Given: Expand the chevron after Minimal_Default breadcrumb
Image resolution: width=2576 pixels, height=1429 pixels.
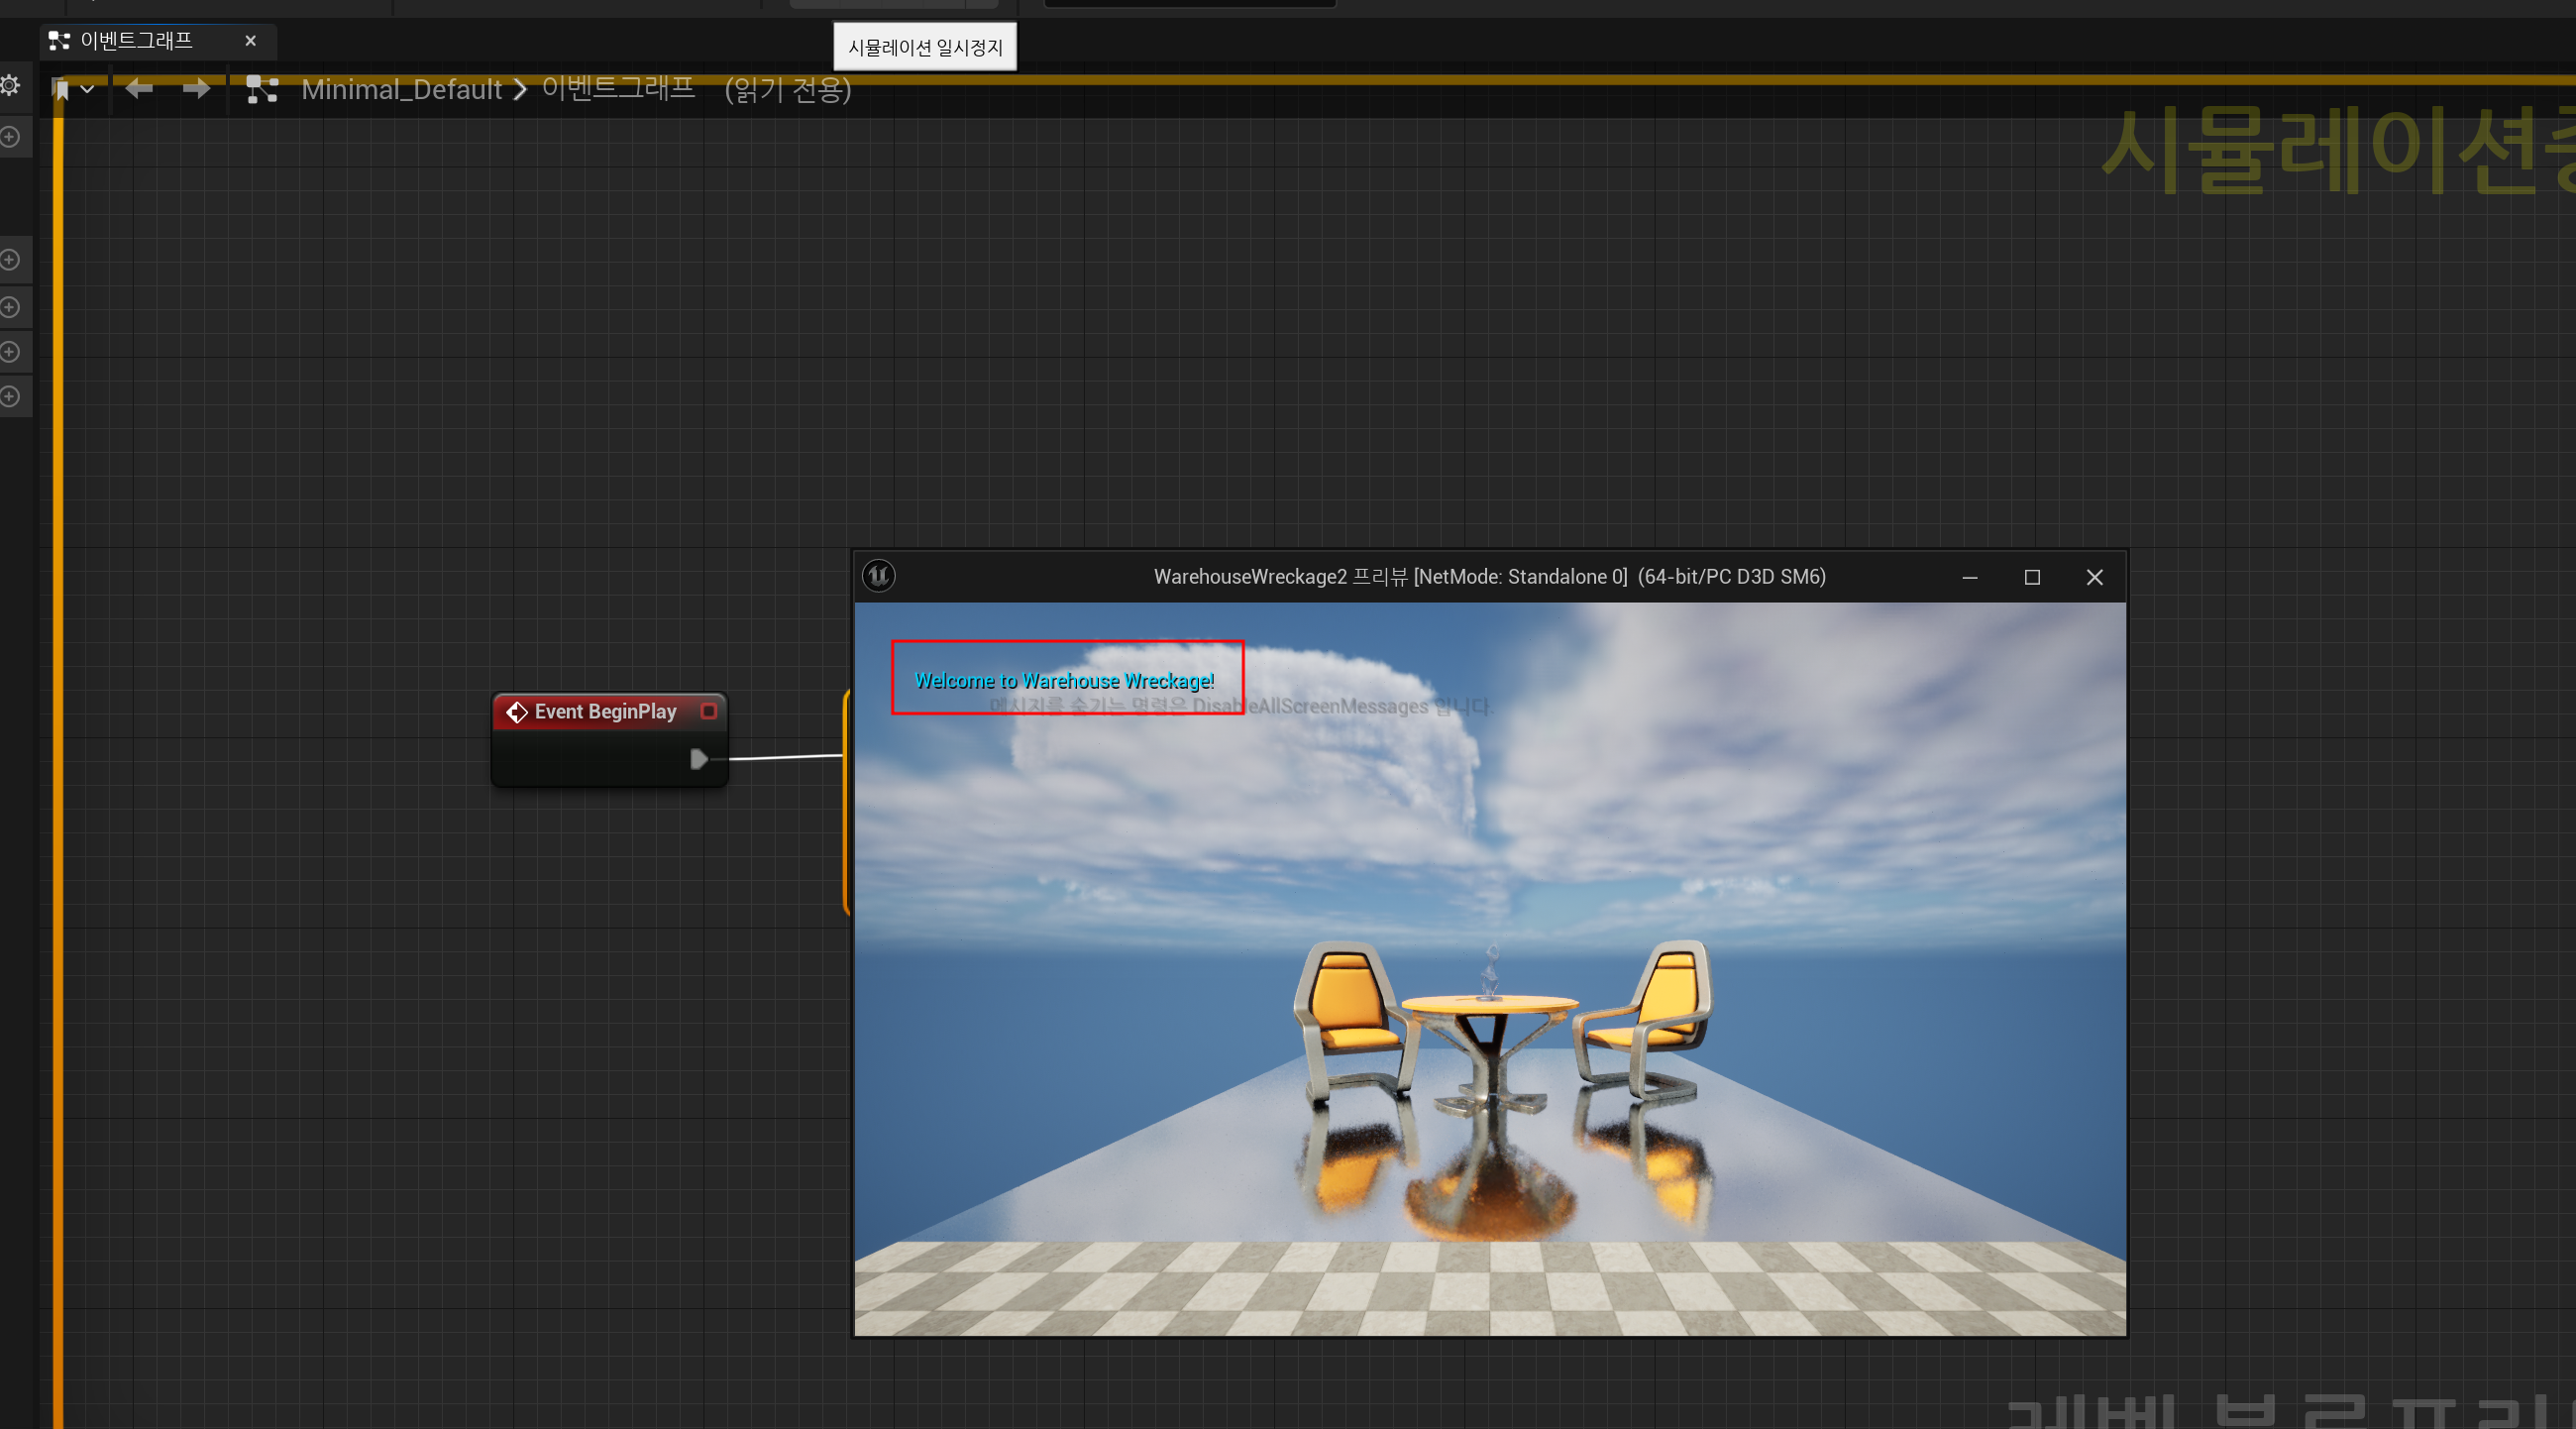Looking at the screenshot, I should click(x=520, y=90).
